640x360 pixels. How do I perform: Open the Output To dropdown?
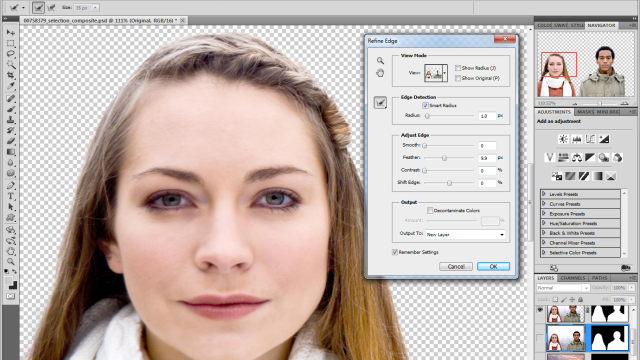pyautogui.click(x=465, y=235)
